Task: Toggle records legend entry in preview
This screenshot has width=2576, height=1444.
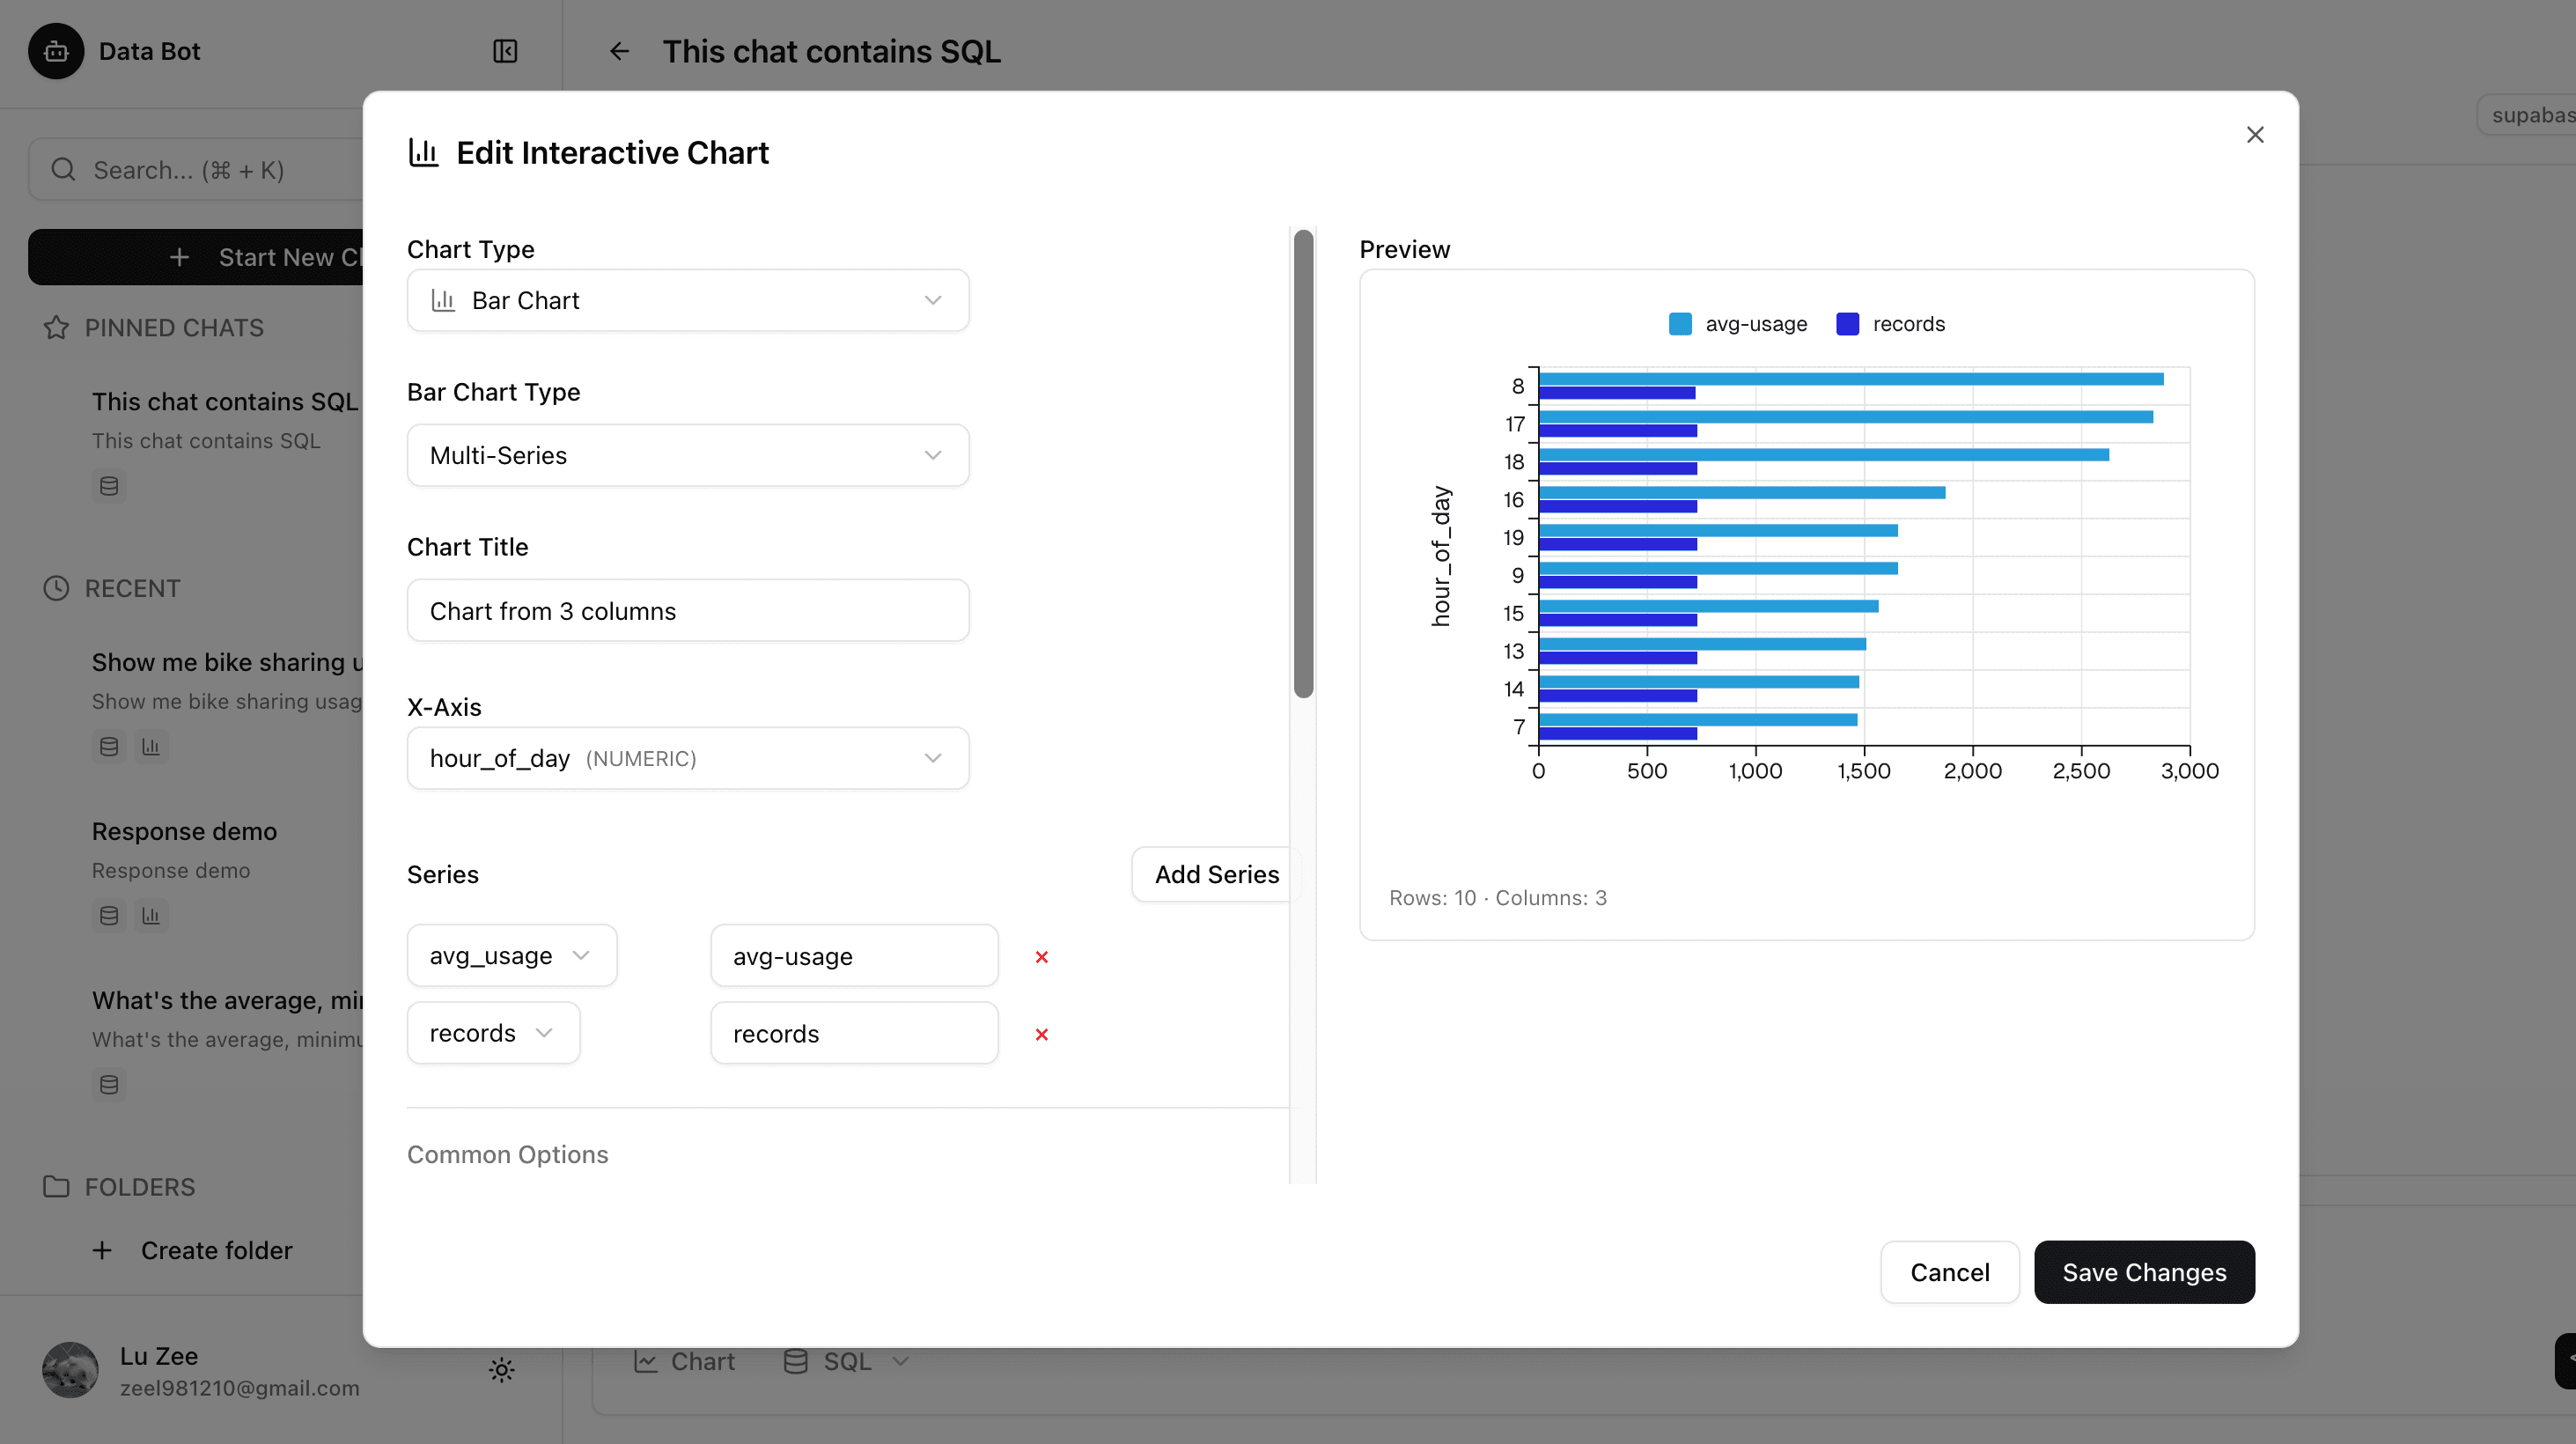Action: click(1890, 324)
